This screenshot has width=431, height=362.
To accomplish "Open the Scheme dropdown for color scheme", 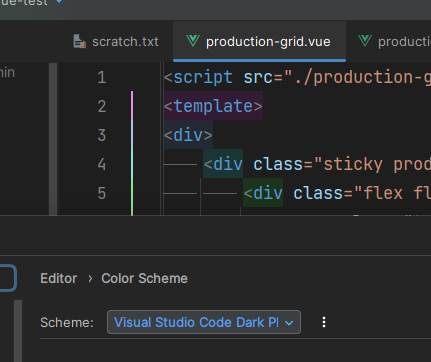I will pyautogui.click(x=204, y=322).
